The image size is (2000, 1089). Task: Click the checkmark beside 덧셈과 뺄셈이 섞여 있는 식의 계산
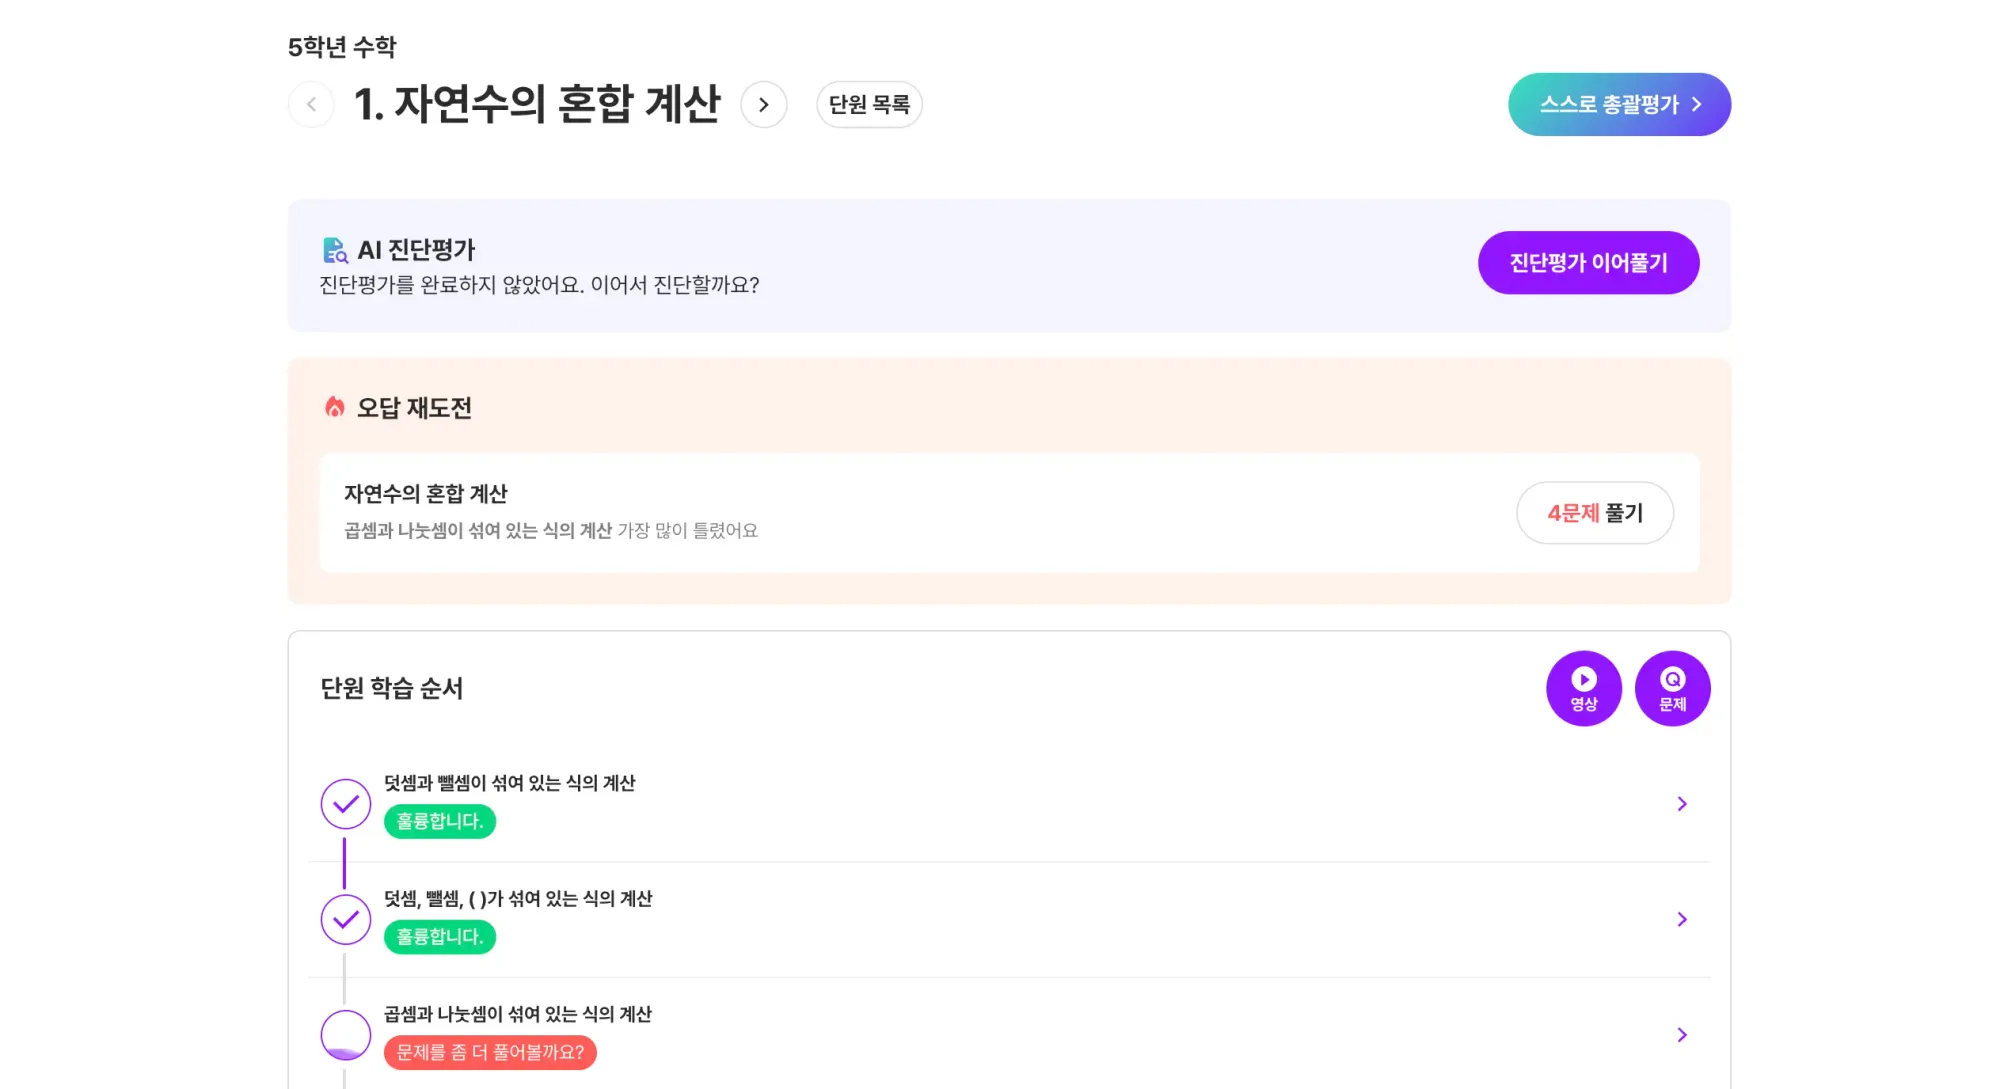[x=345, y=803]
